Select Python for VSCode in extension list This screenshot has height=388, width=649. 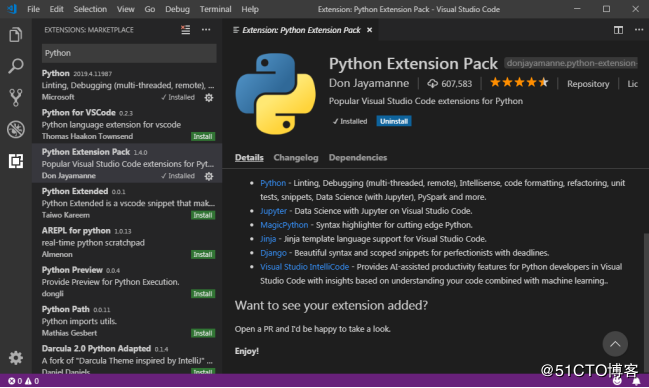tap(127, 124)
